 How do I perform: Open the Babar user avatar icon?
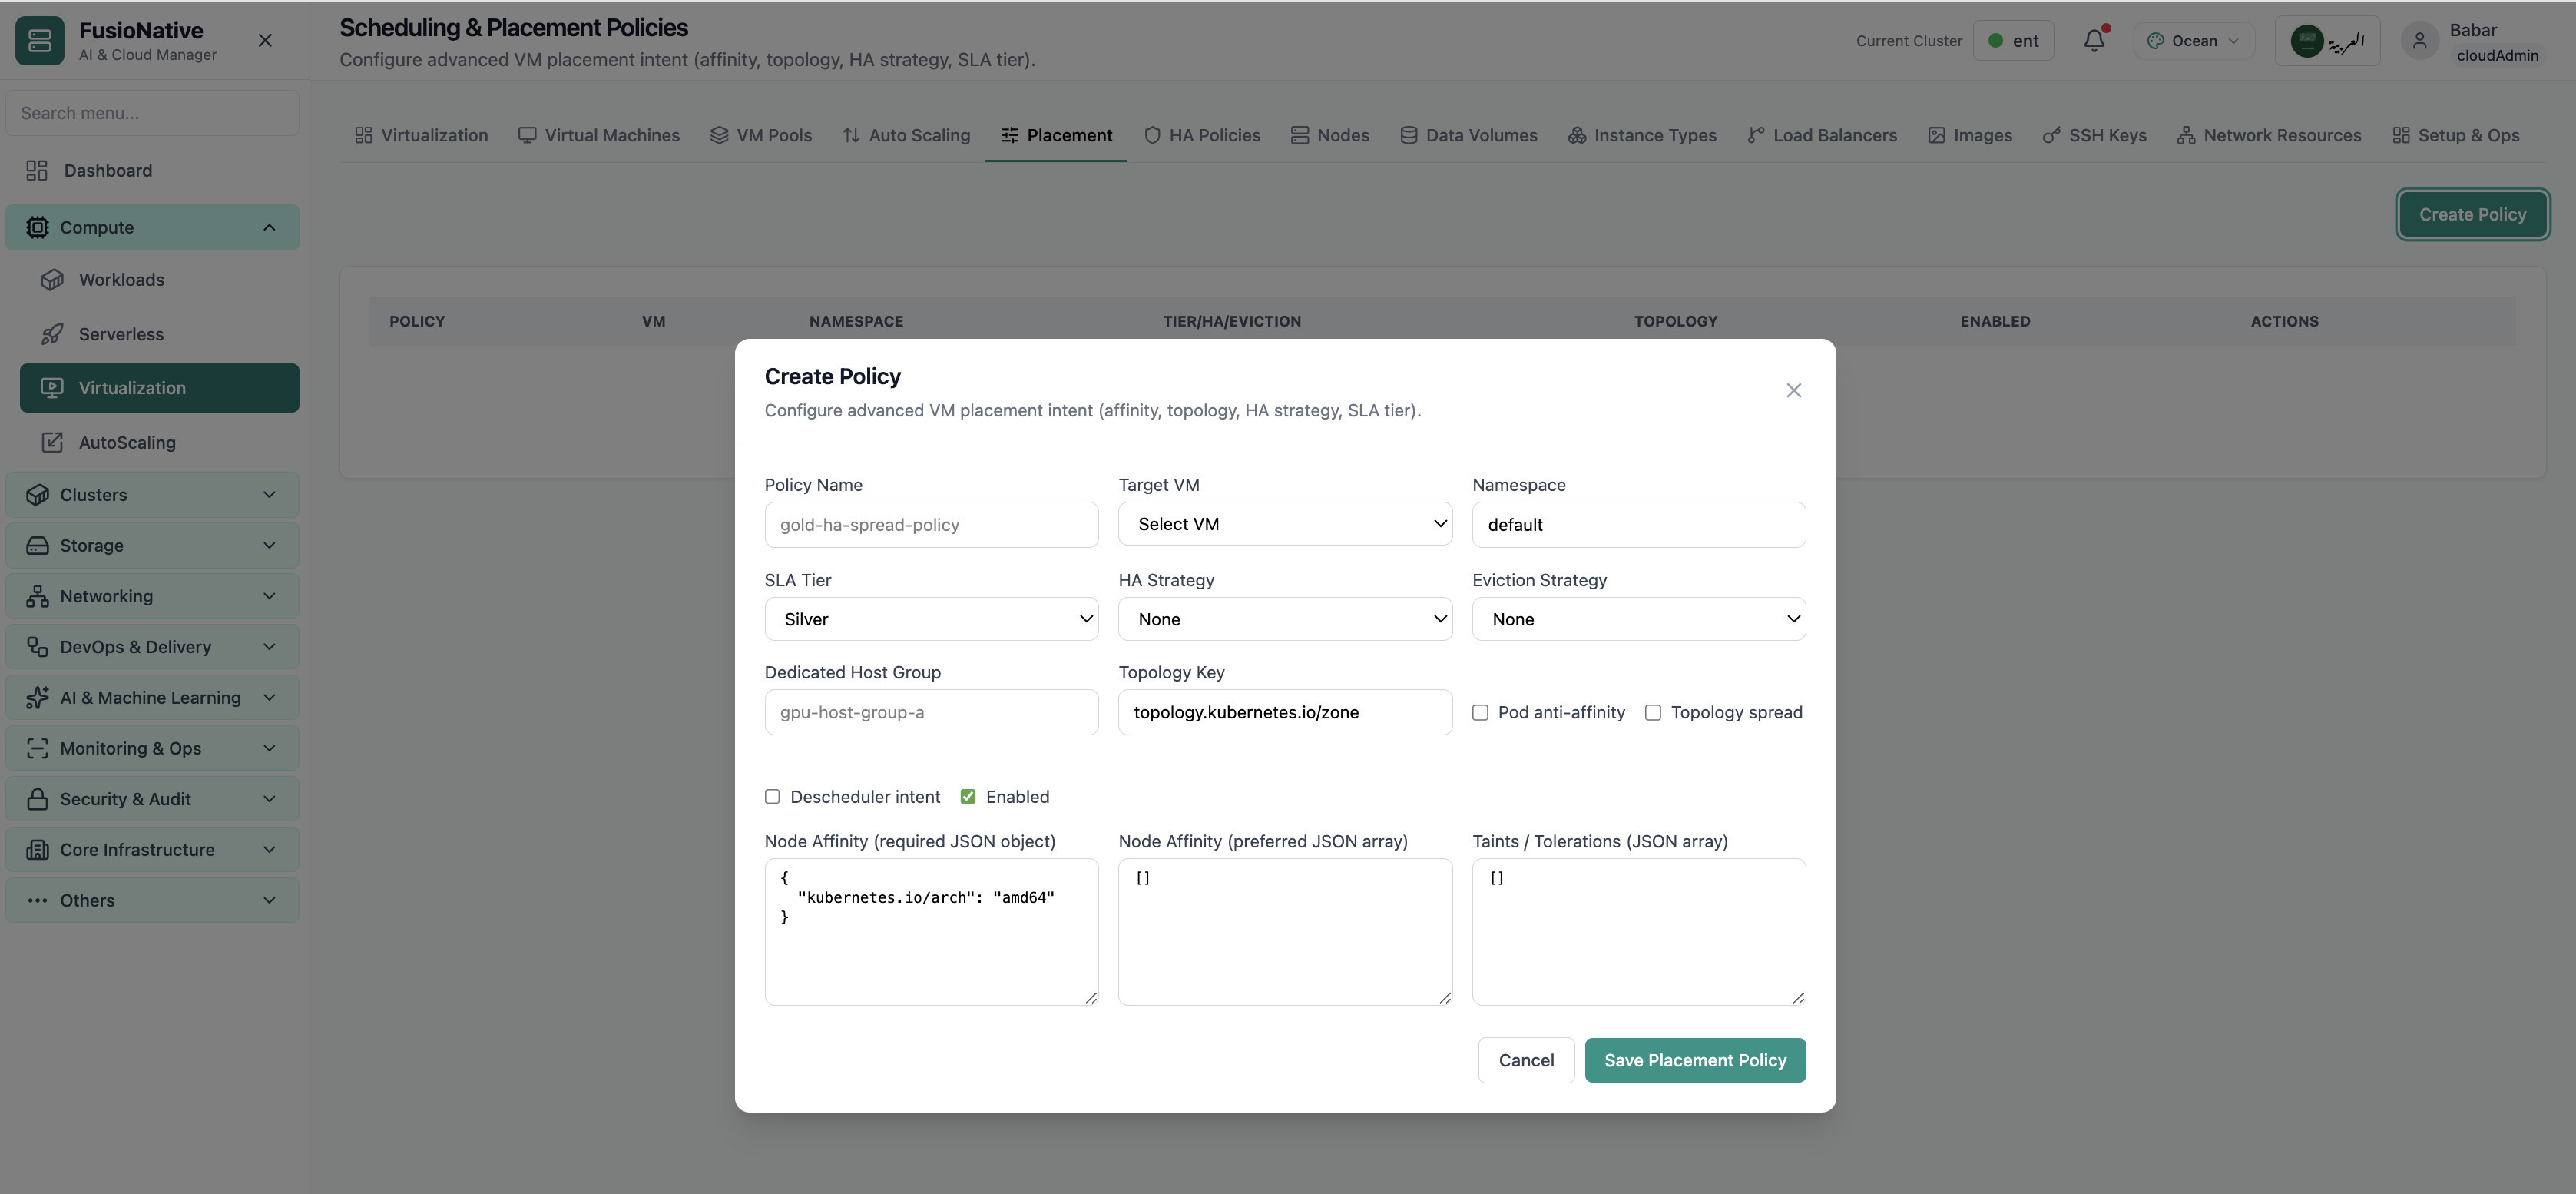click(2420, 41)
